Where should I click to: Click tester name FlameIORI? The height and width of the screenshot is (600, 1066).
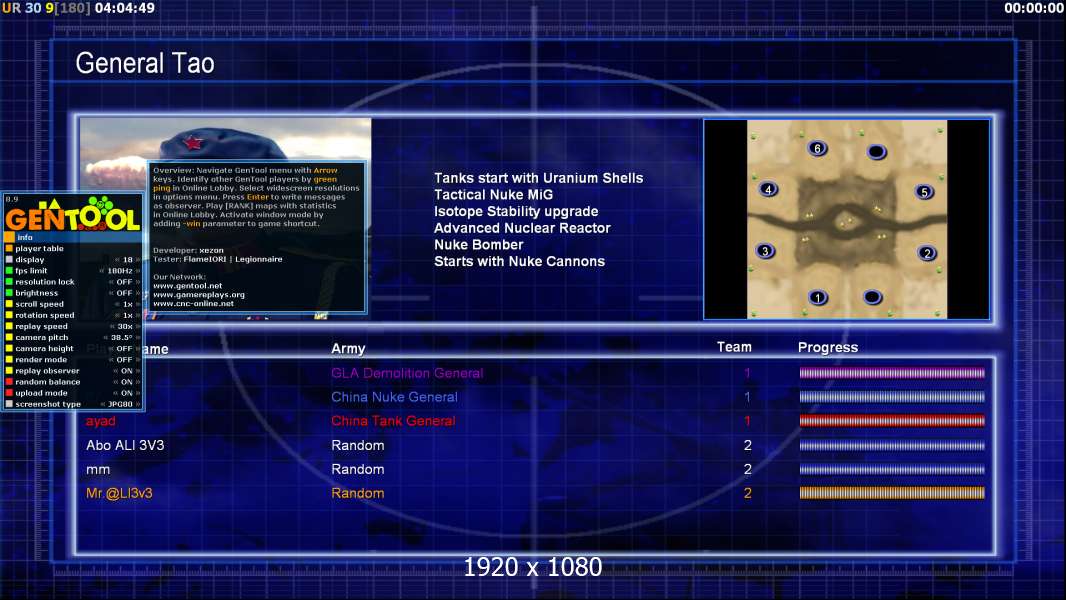coord(205,259)
